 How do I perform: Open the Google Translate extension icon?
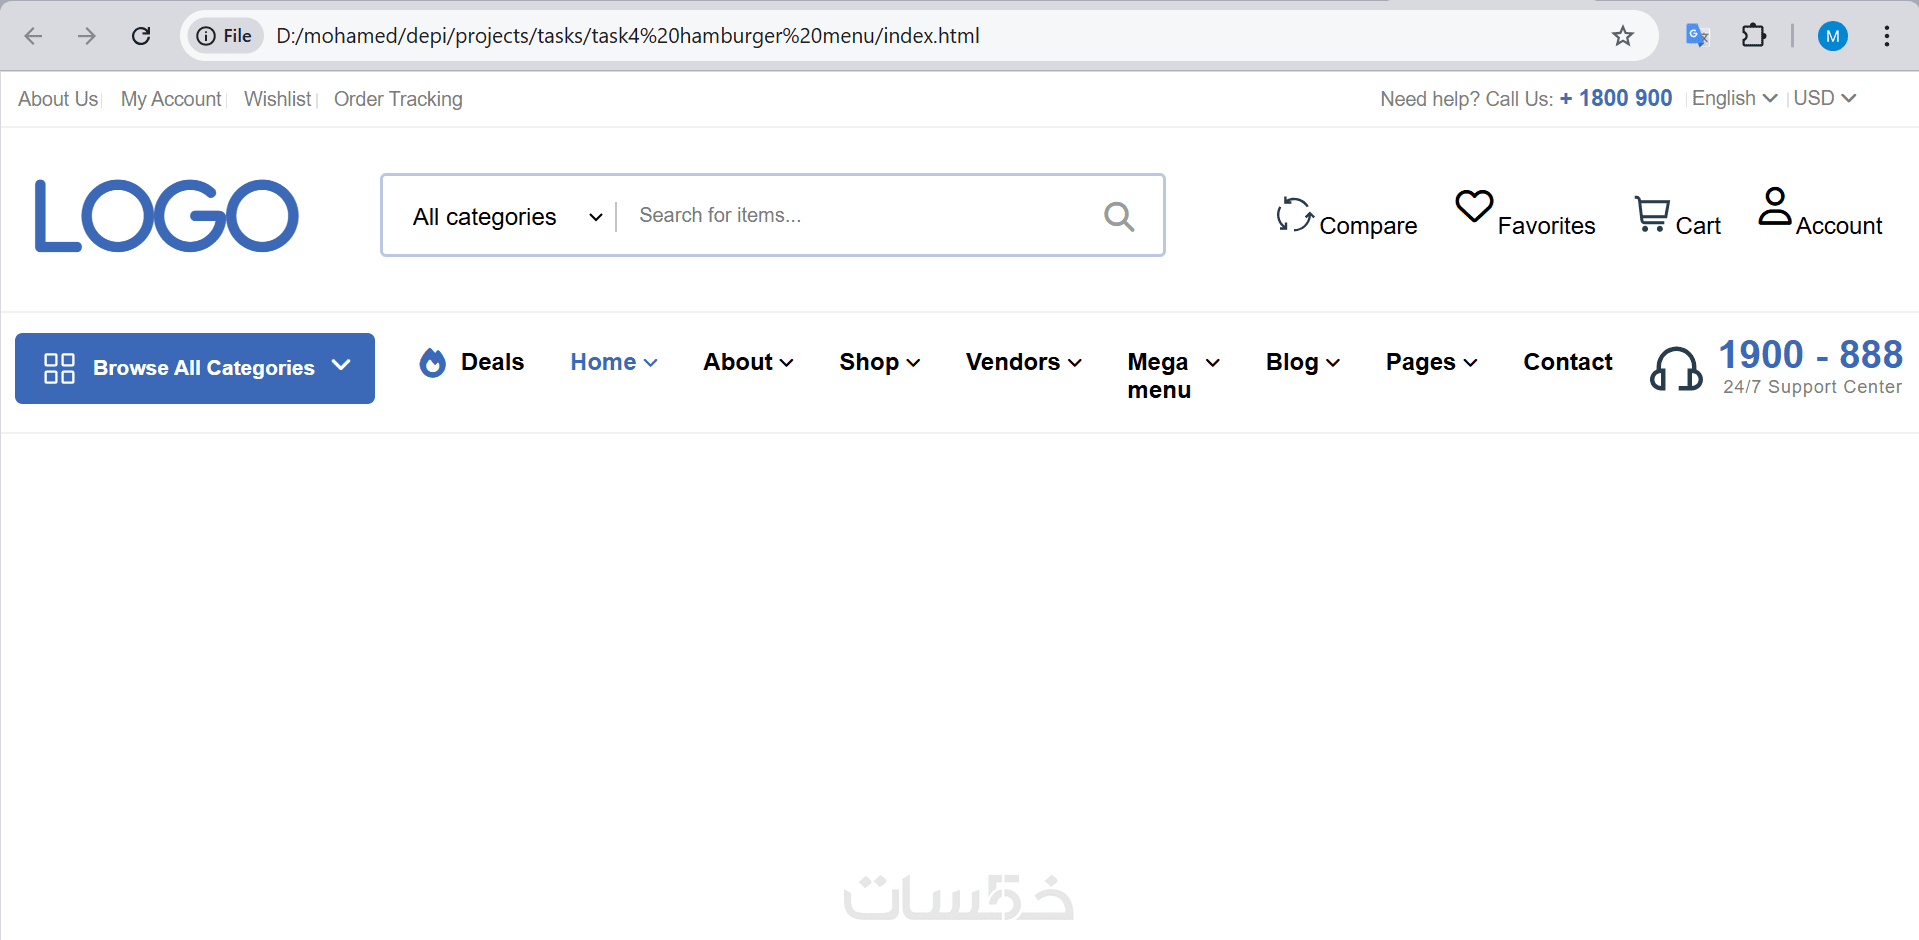pyautogui.click(x=1697, y=36)
